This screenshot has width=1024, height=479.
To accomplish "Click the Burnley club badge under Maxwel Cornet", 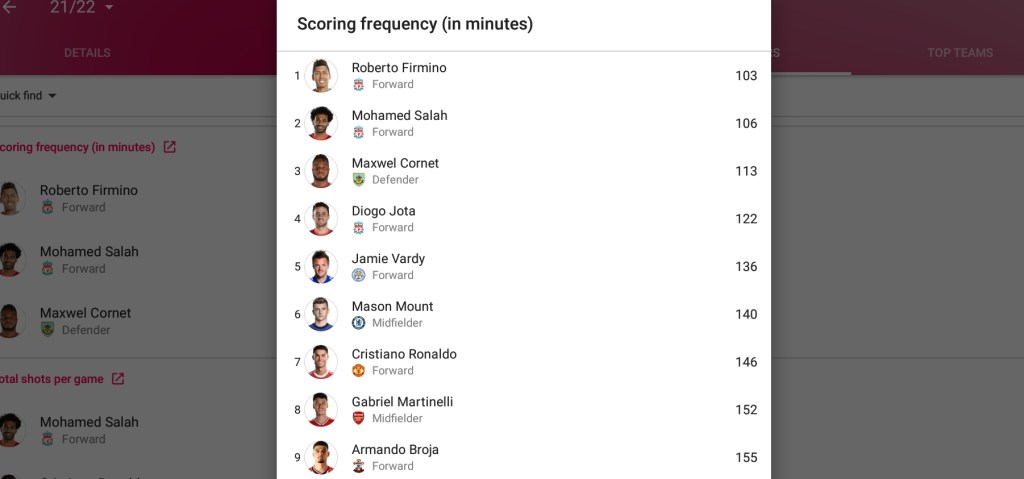I will [359, 180].
